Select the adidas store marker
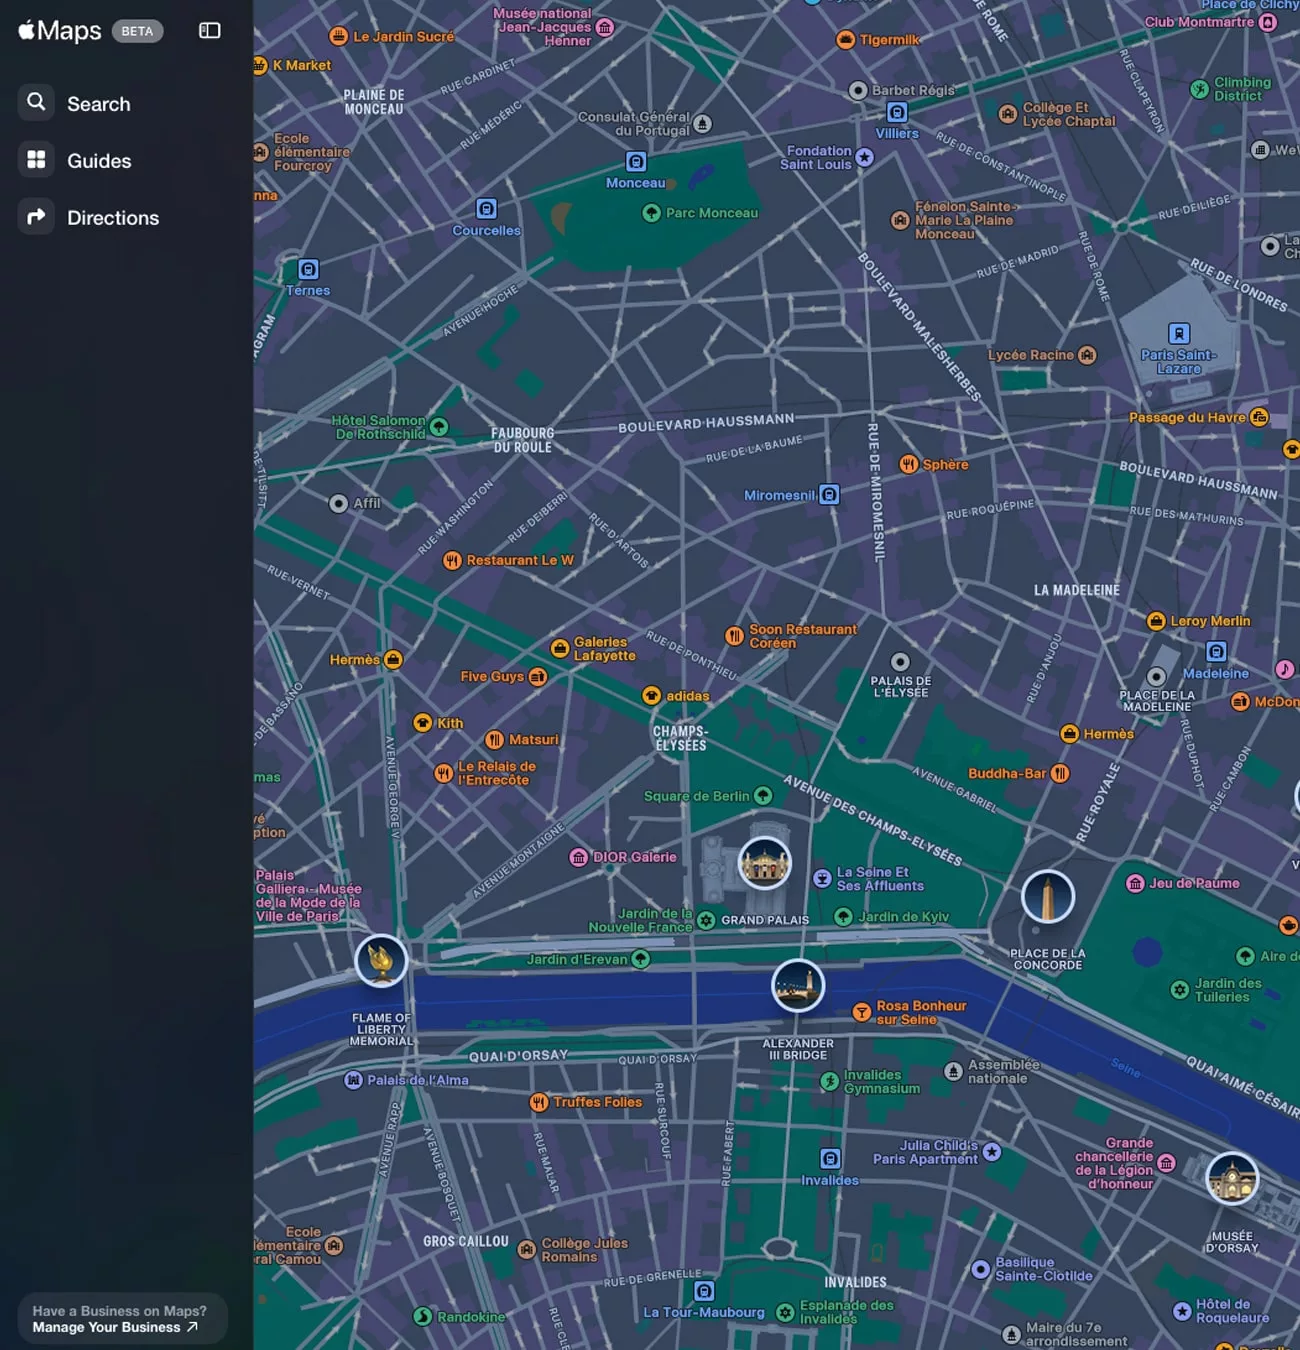 651,696
